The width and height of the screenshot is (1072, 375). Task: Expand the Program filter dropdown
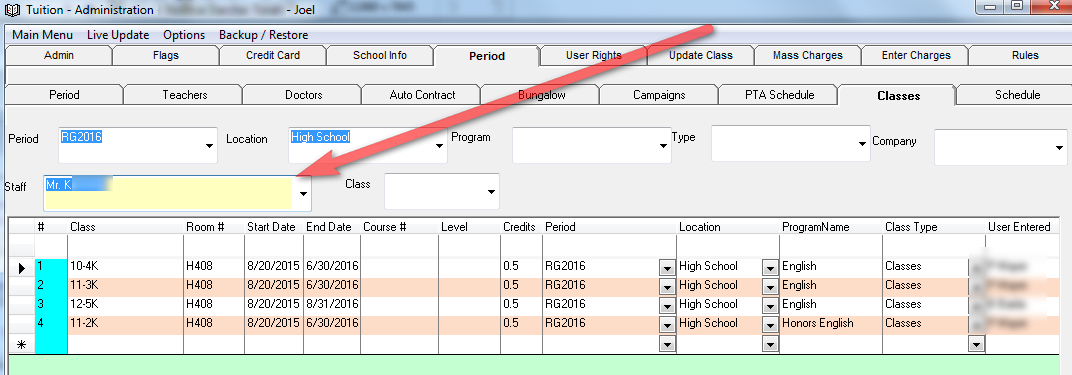point(662,145)
